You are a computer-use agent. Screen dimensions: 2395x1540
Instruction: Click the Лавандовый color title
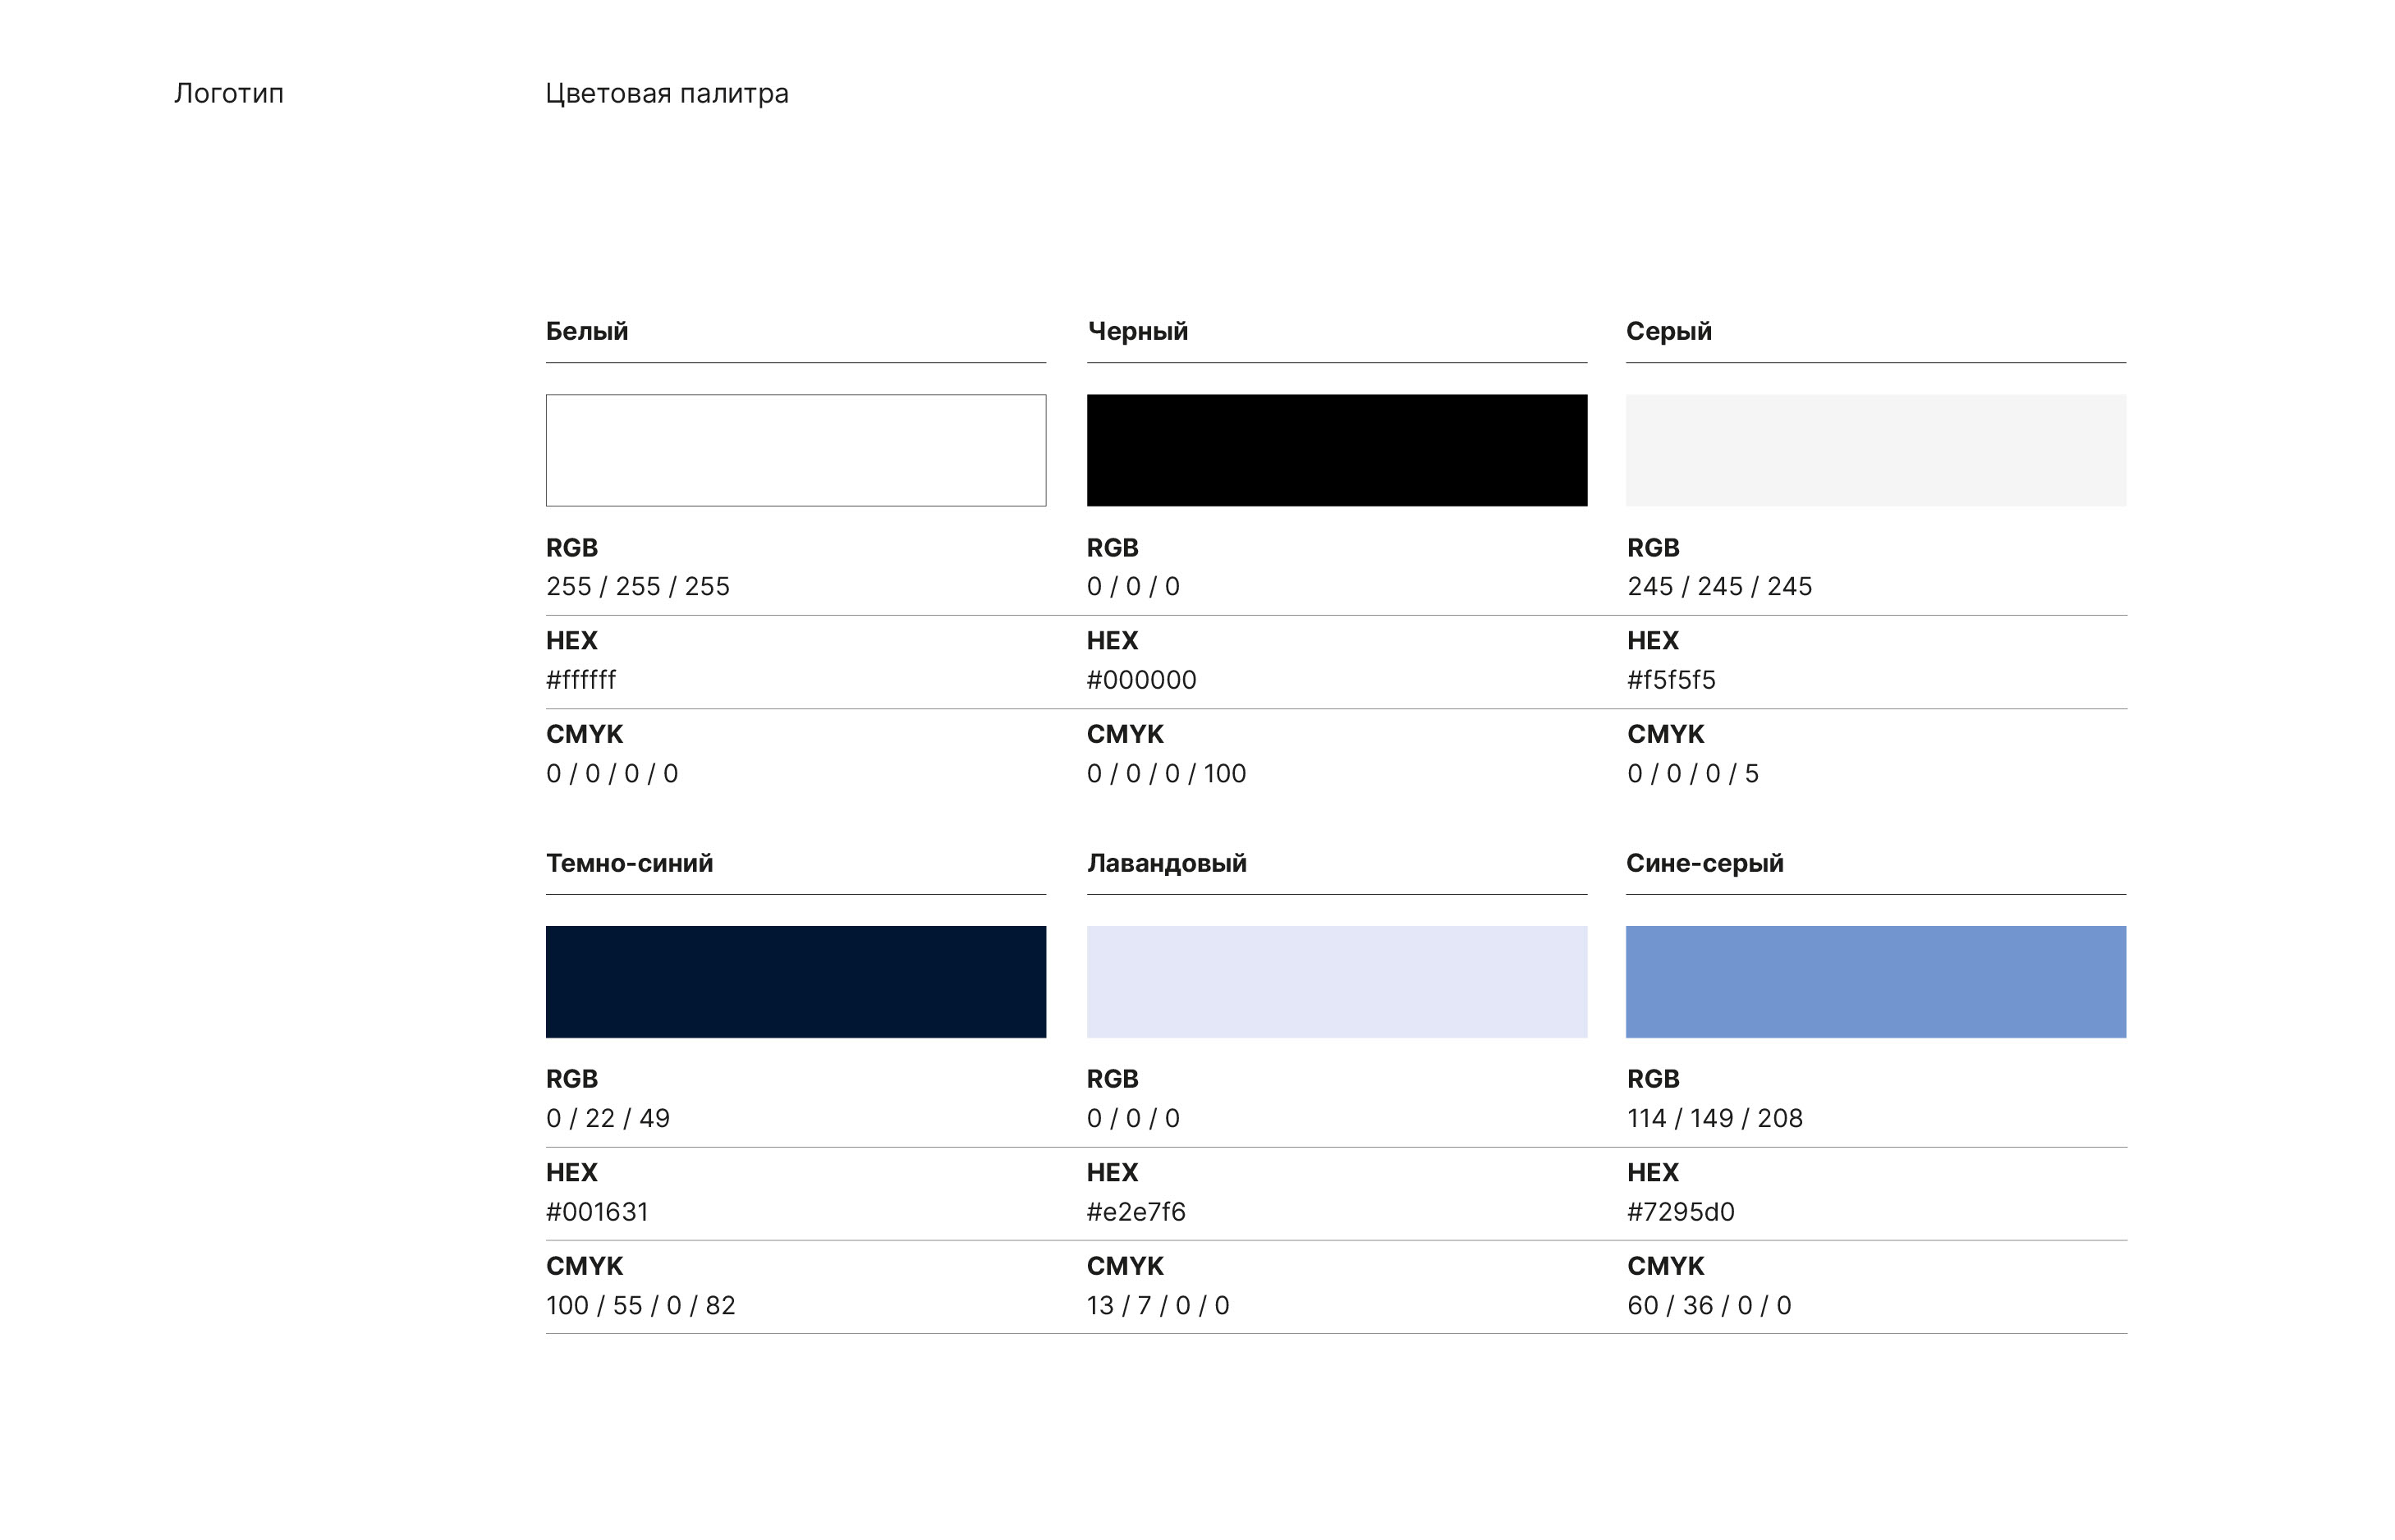point(1166,863)
